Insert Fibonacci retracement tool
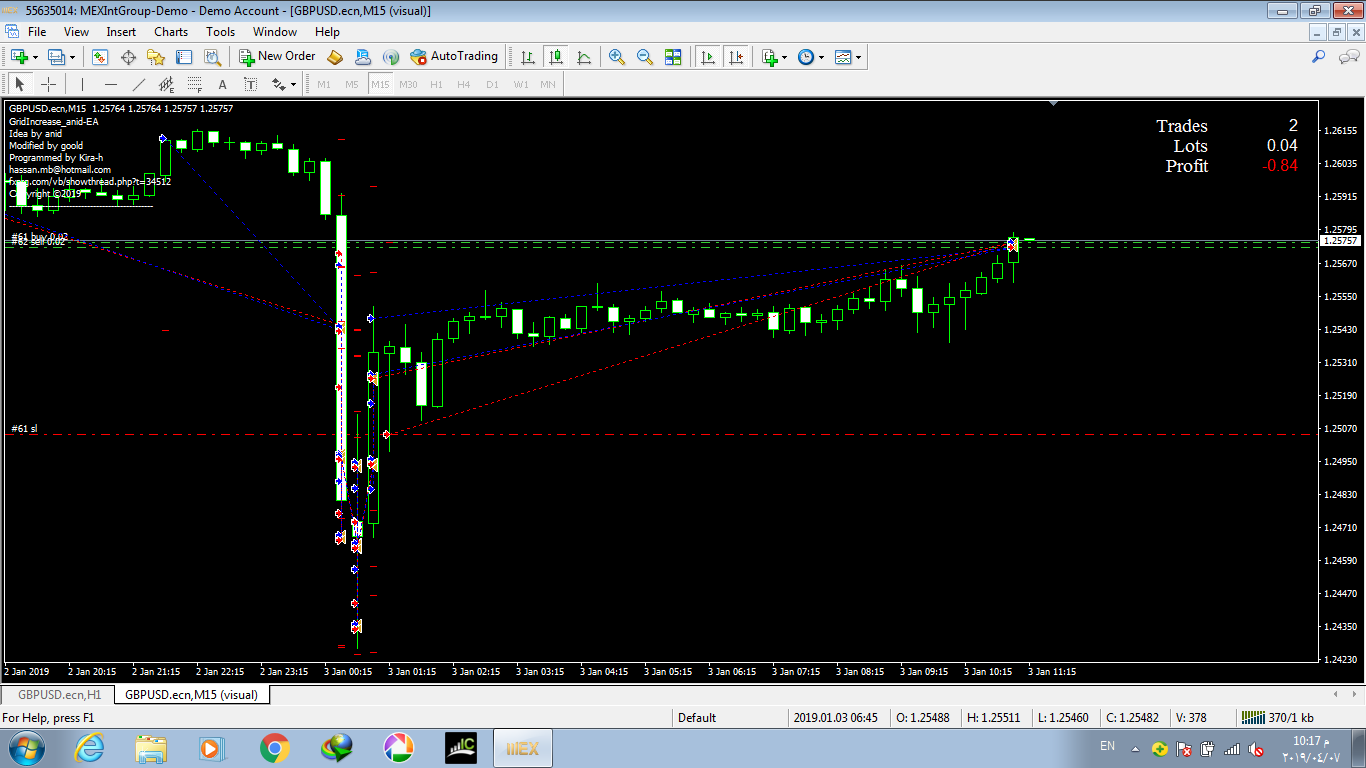 [194, 85]
